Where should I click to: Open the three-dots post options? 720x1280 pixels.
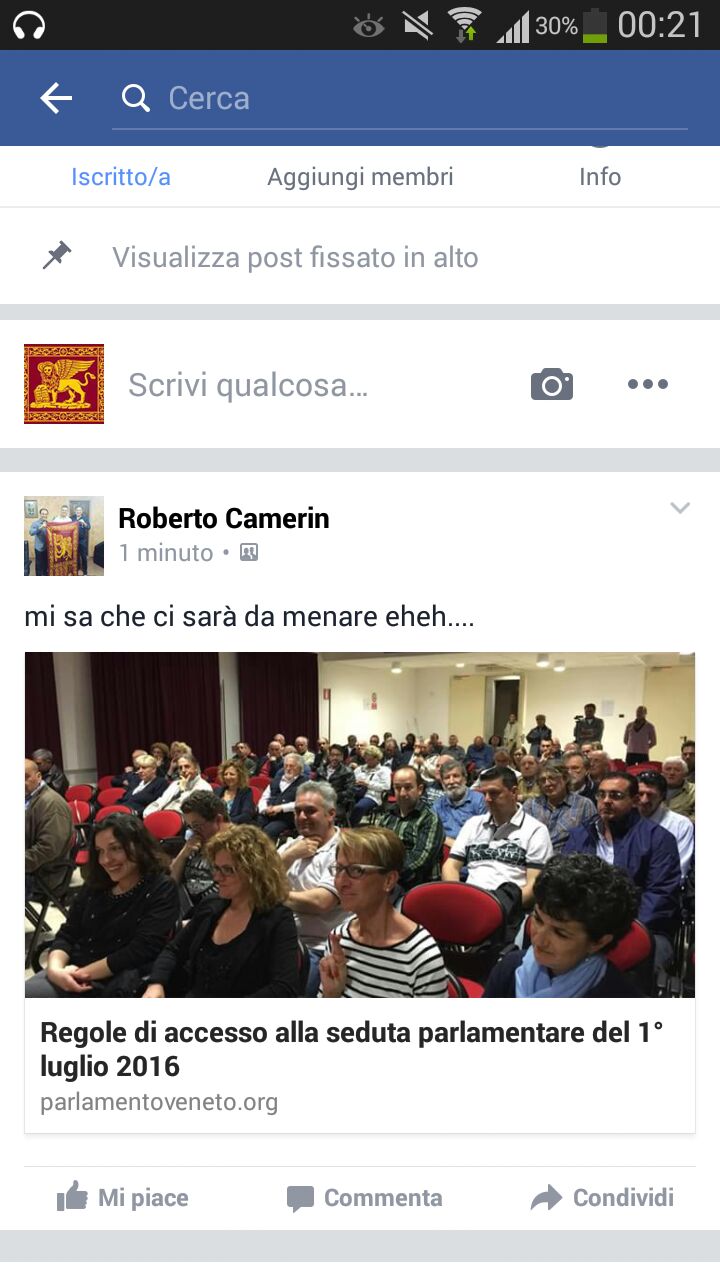pos(648,384)
